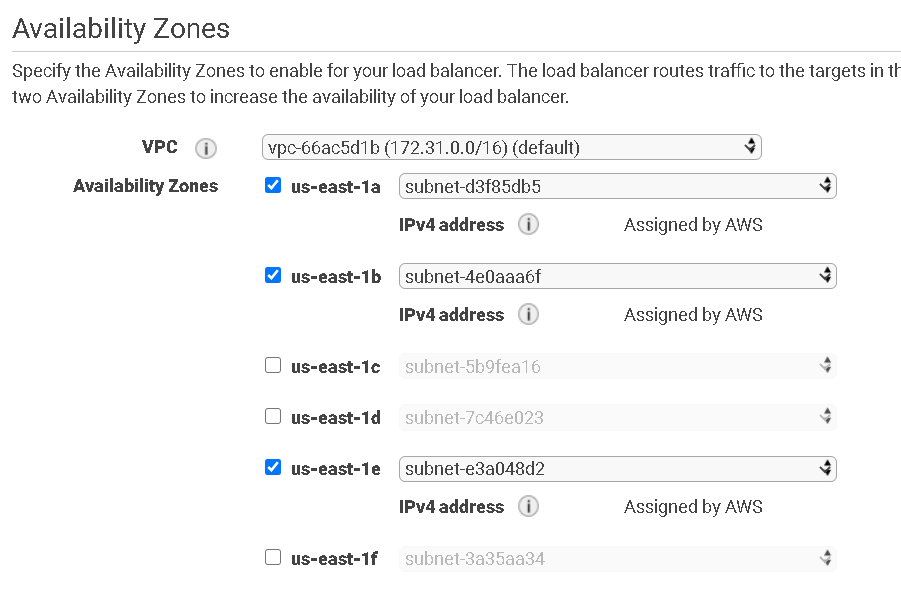Click the disabled subnet-5b9fea16 dropdown

(x=617, y=365)
